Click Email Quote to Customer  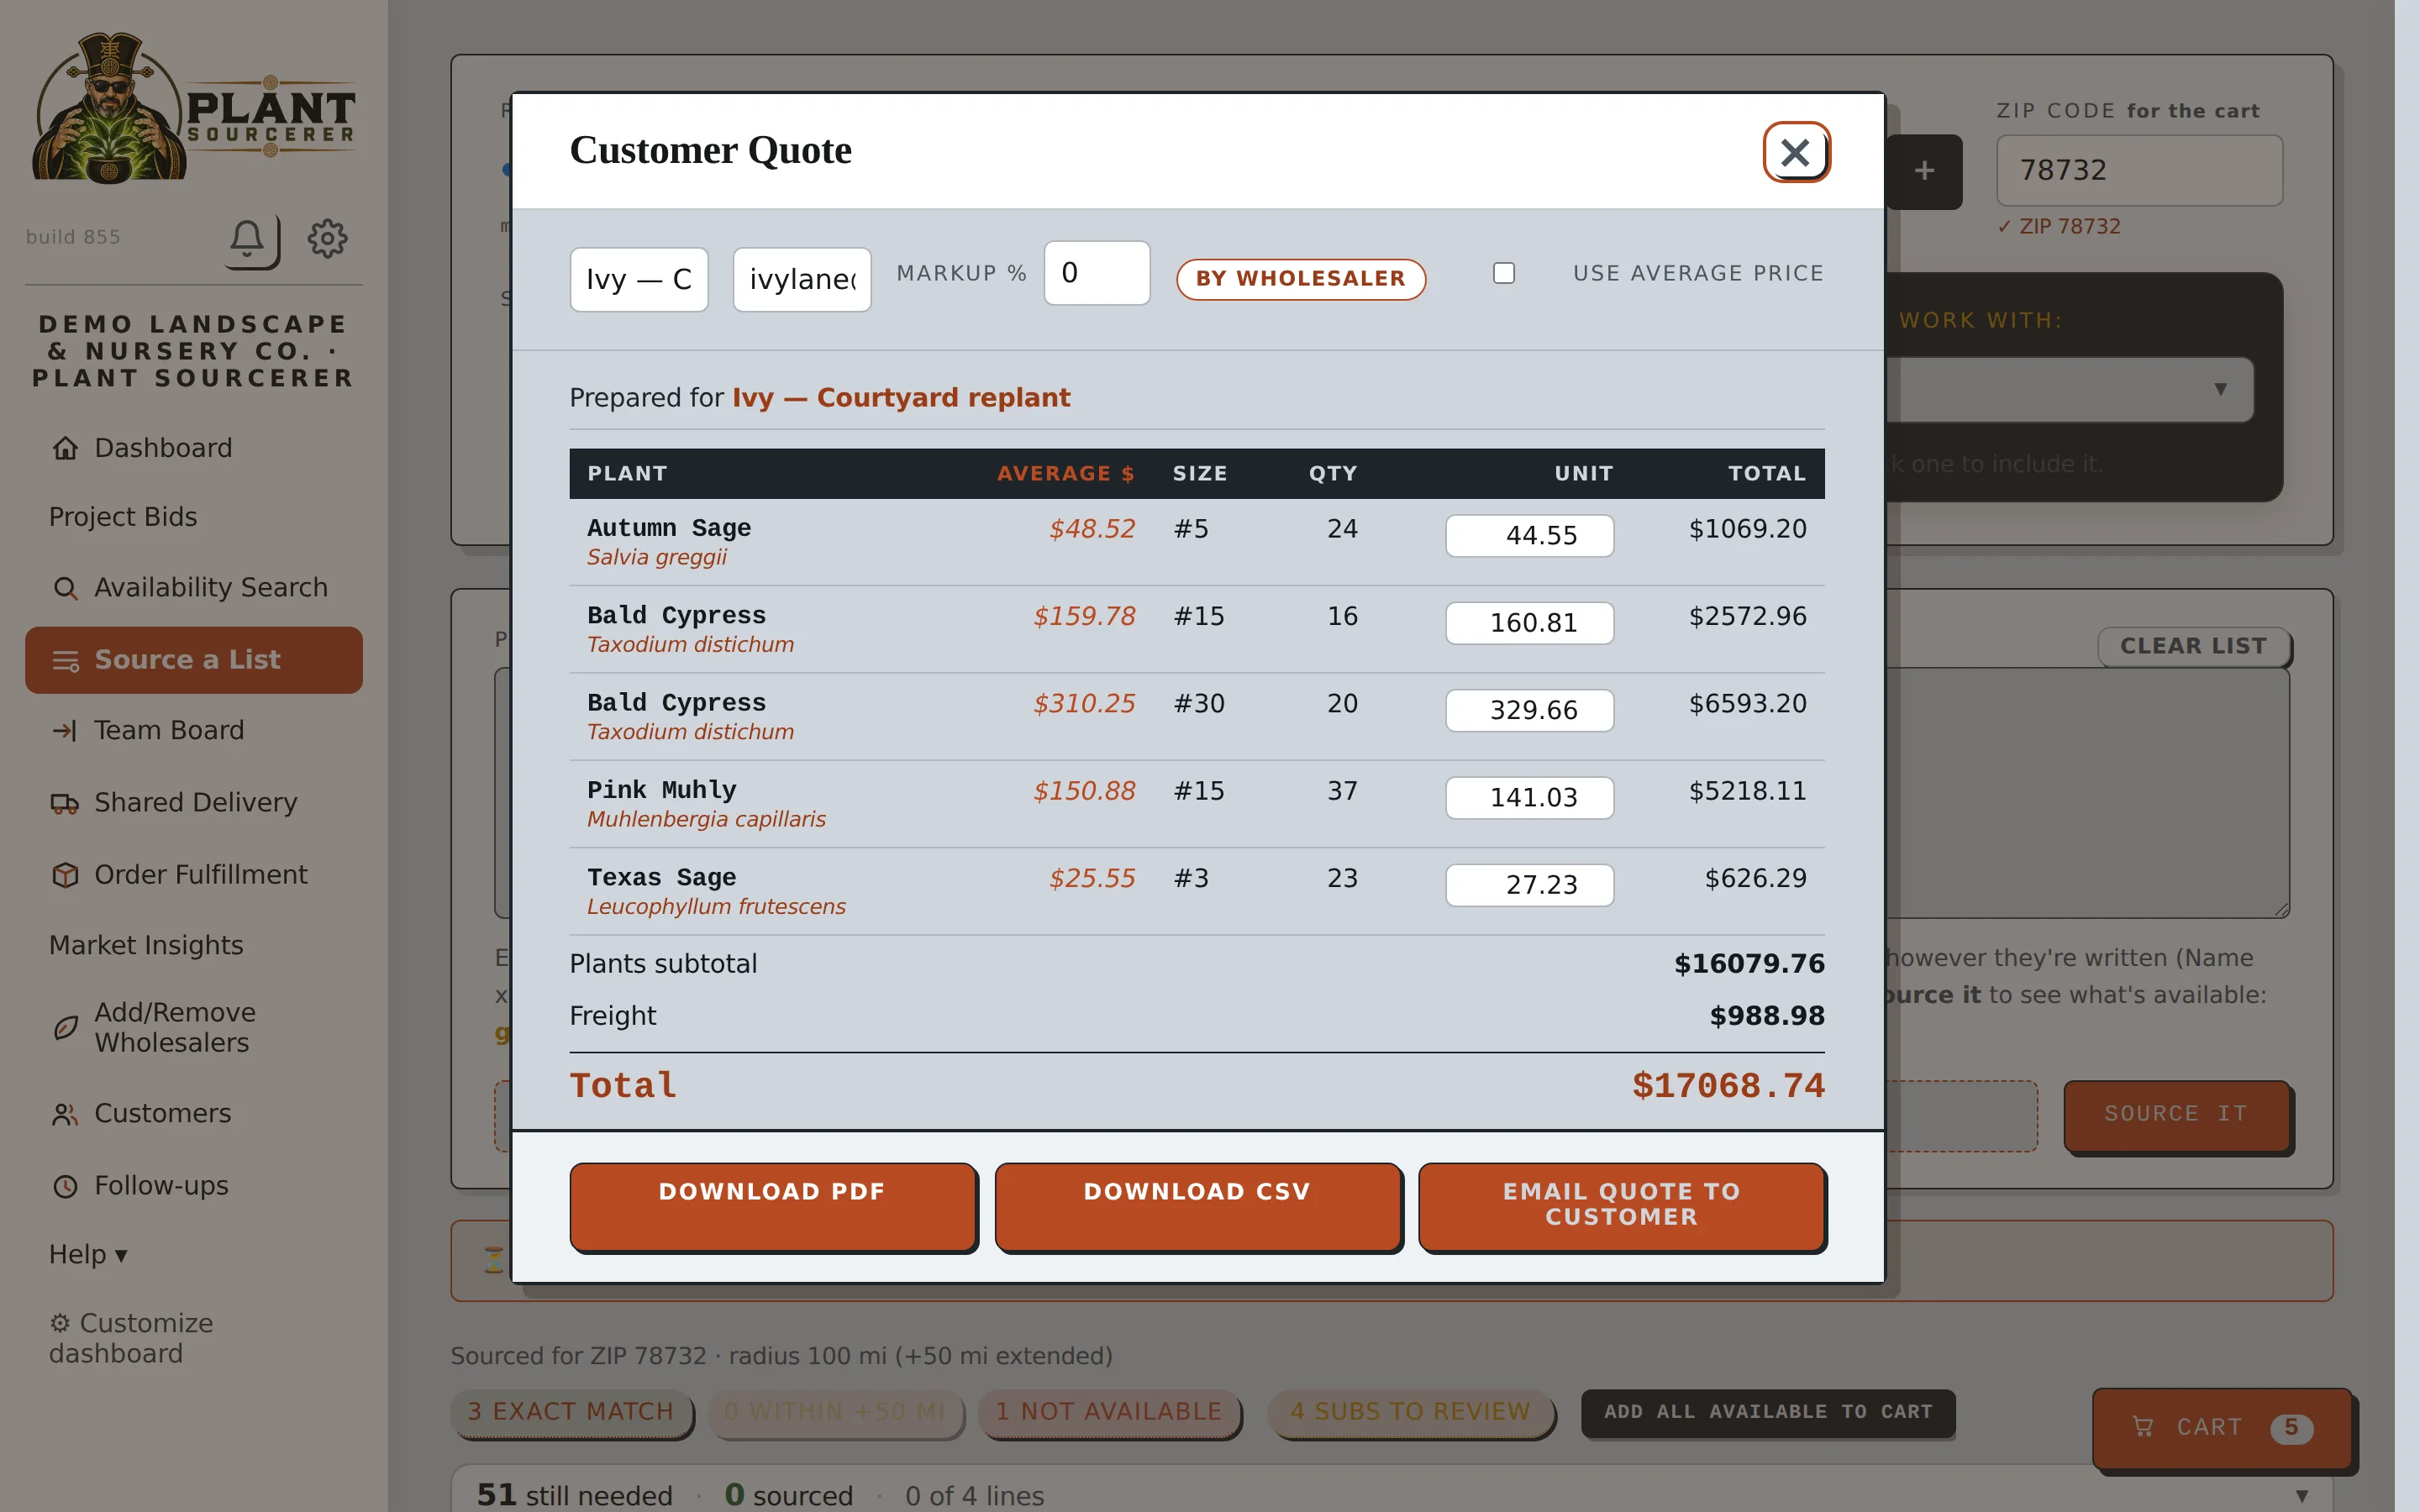(x=1621, y=1205)
